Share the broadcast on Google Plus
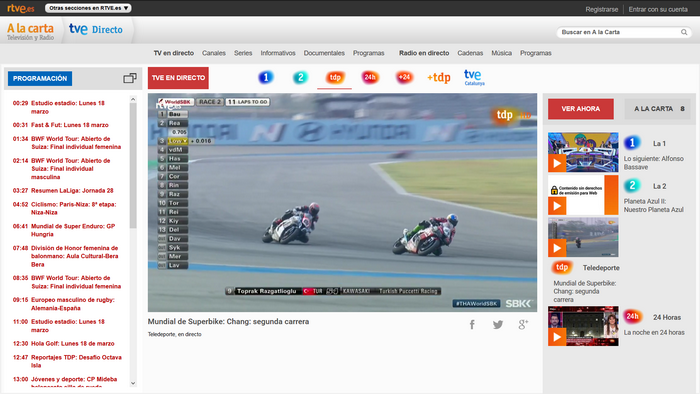Image resolution: width=700 pixels, height=394 pixels. point(523,325)
